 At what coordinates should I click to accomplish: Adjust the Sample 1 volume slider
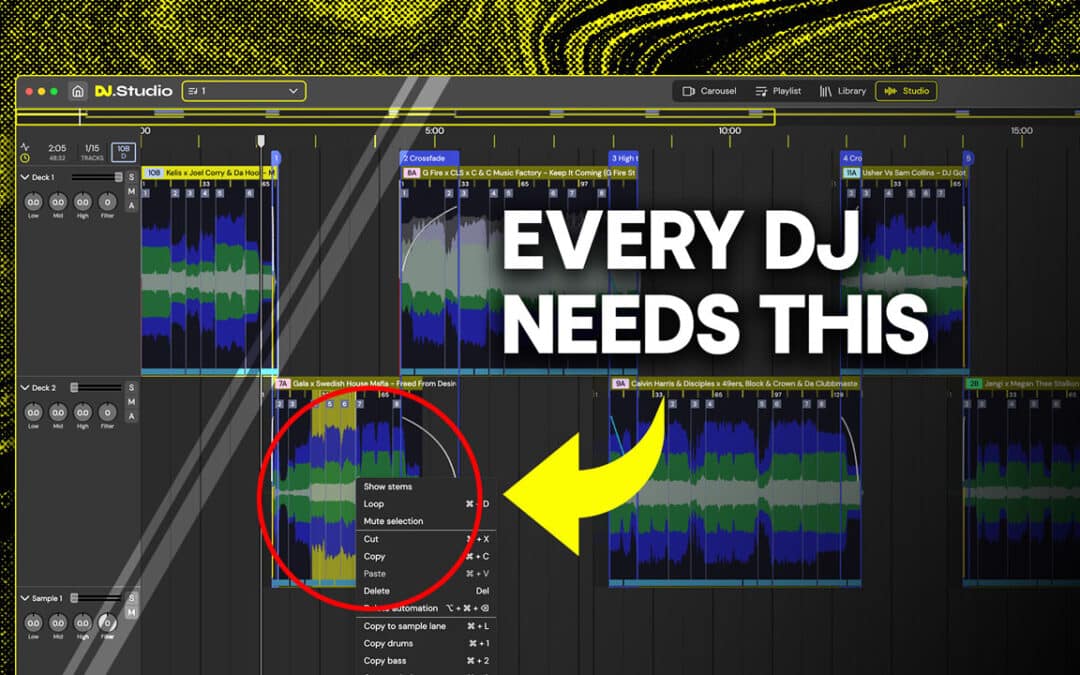pyautogui.click(x=97, y=598)
